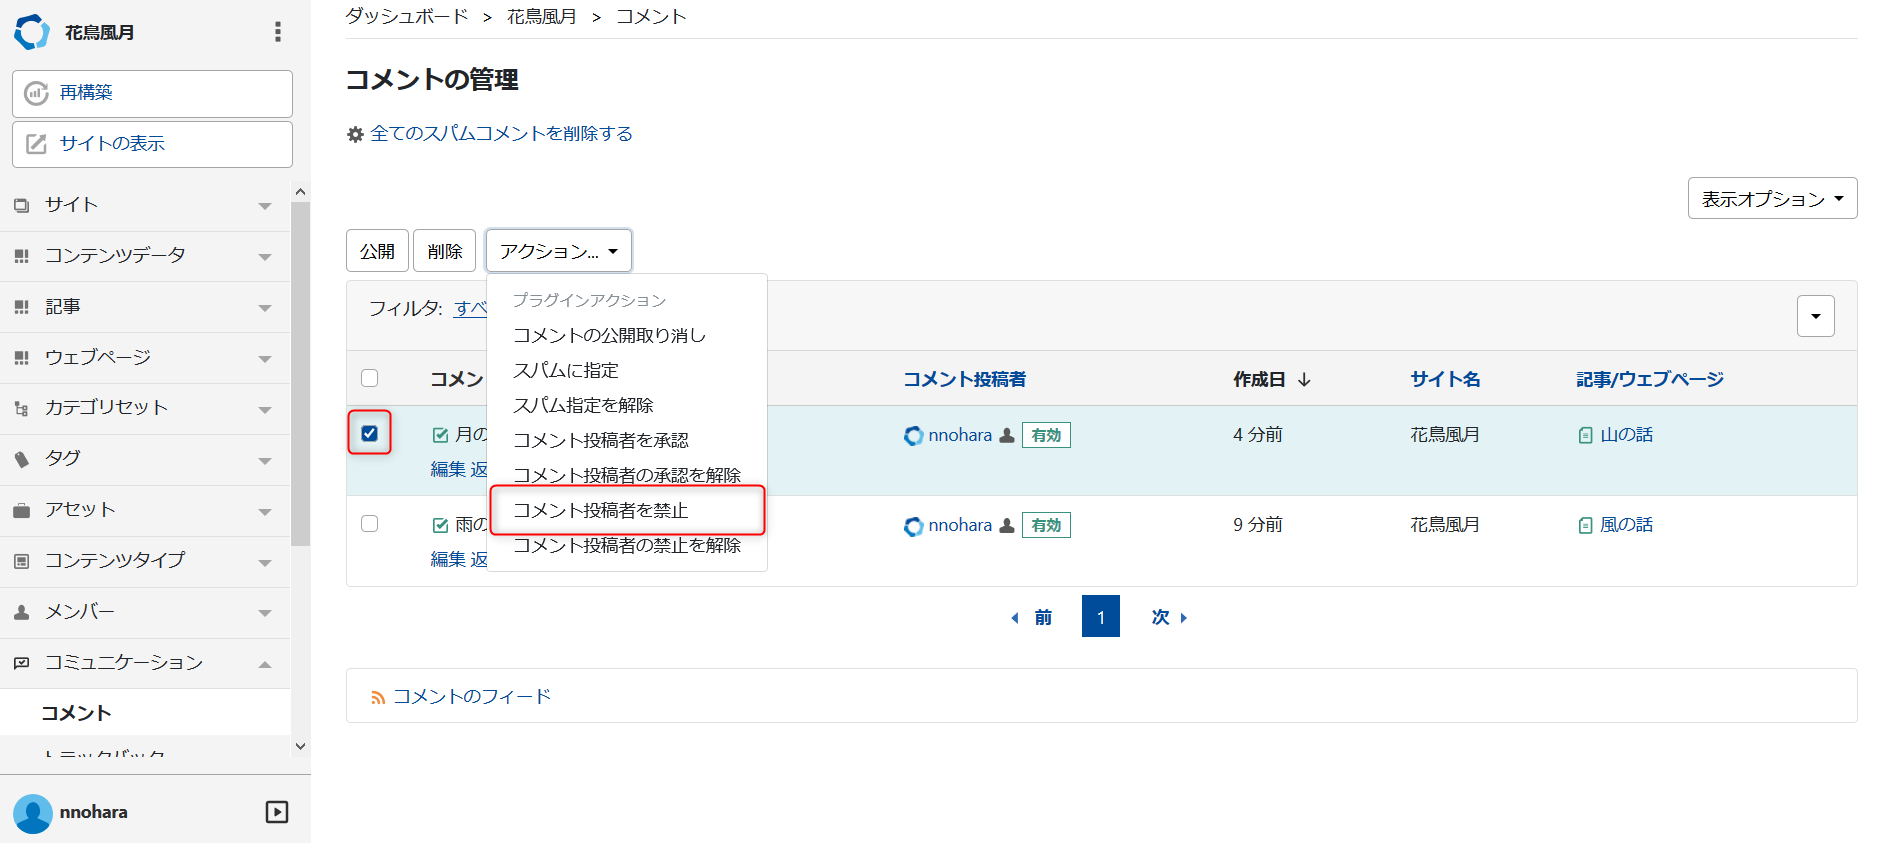Click the サイト sidebar icon
This screenshot has height=843, width=1878.
click(x=22, y=205)
